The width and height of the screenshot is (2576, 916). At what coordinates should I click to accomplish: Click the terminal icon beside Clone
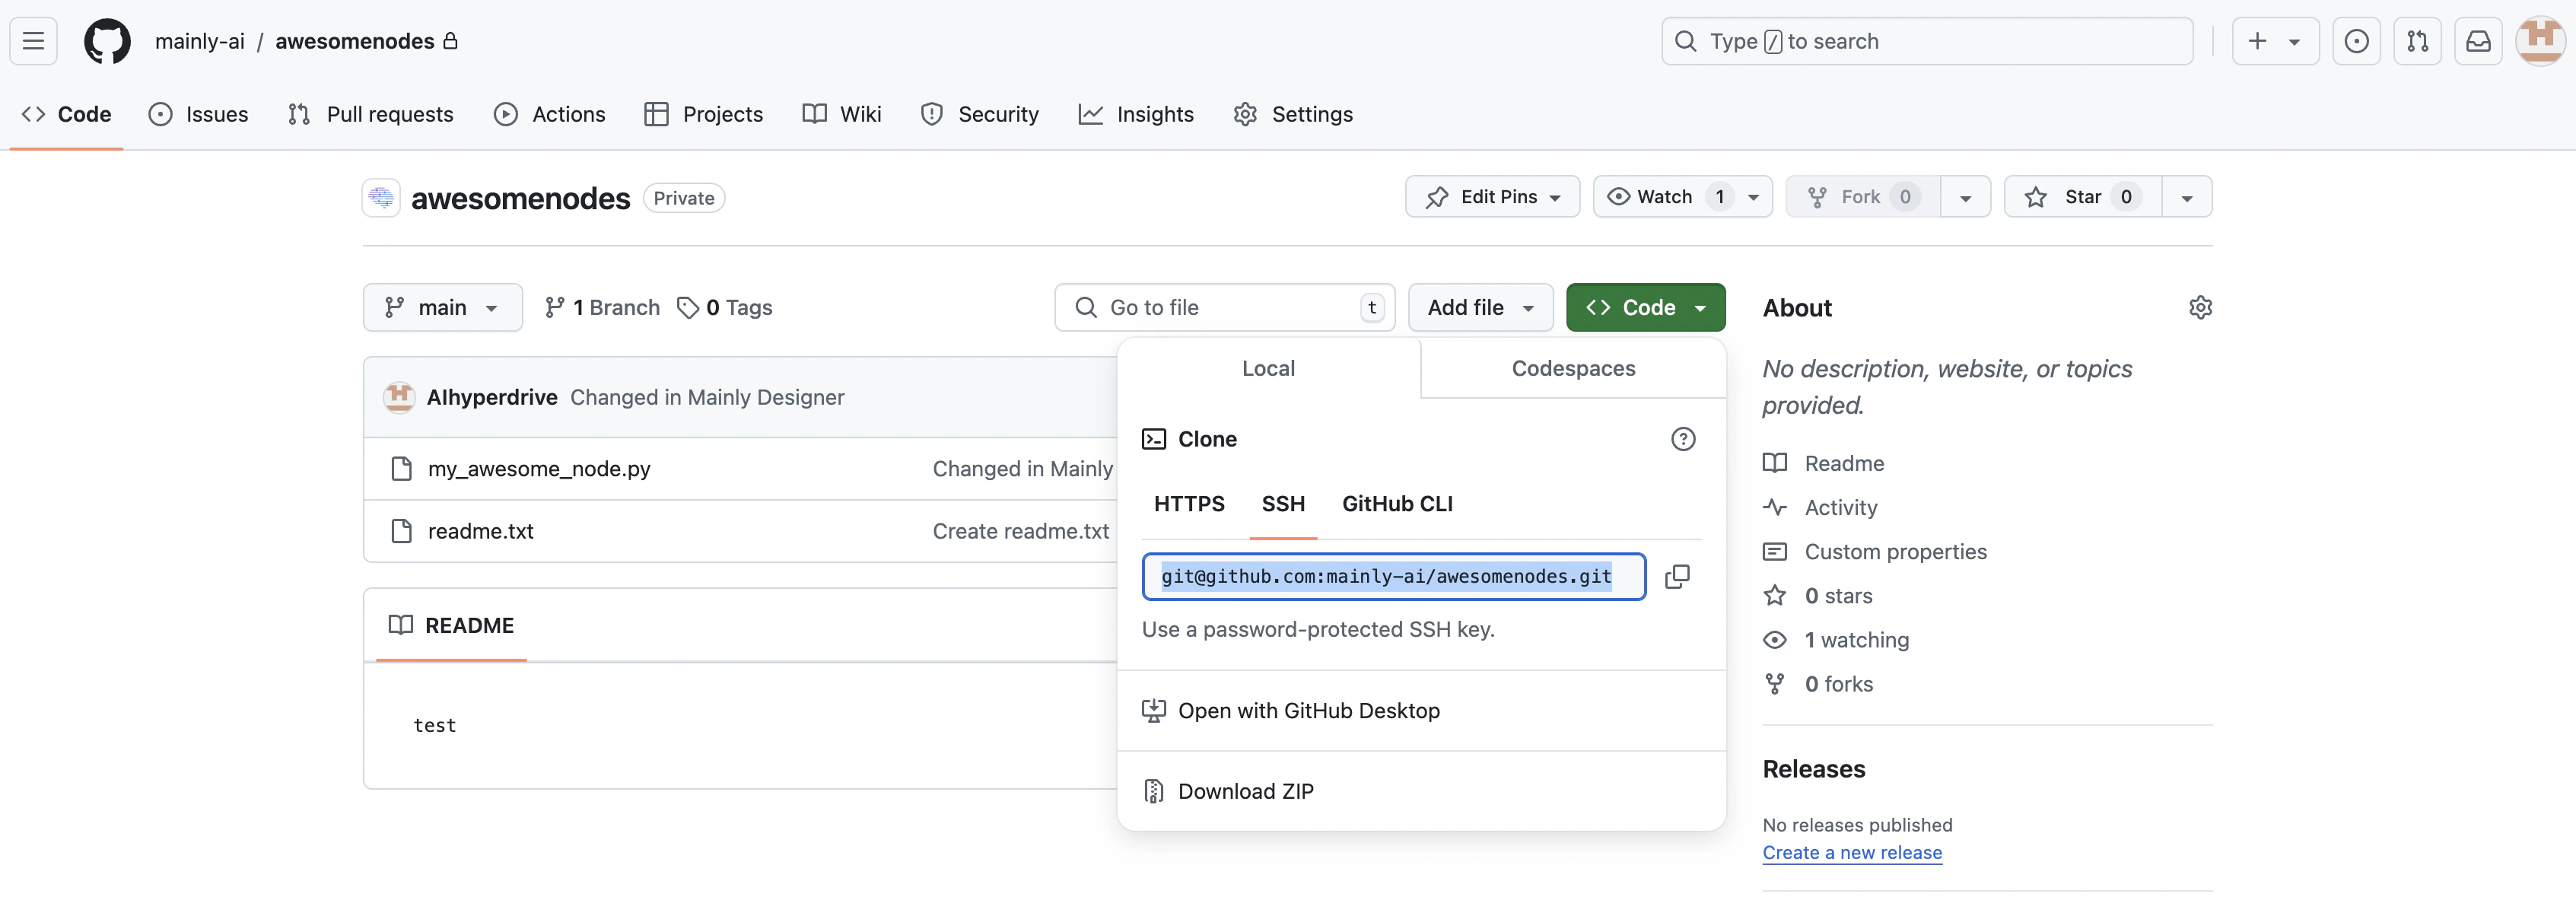[1154, 439]
